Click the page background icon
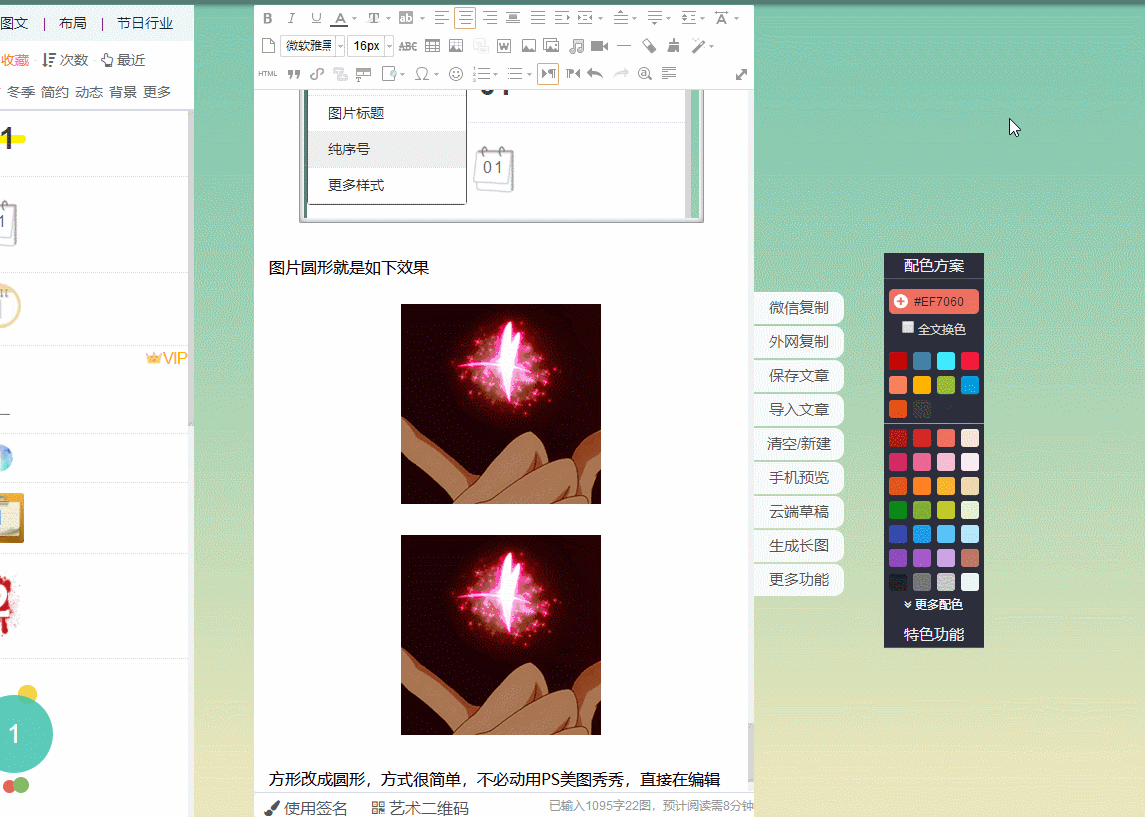Image resolution: width=1145 pixels, height=817 pixels. click(x=390, y=74)
